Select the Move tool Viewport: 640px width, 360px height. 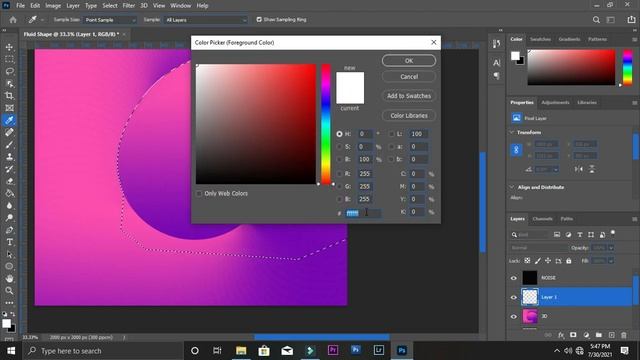click(x=9, y=47)
